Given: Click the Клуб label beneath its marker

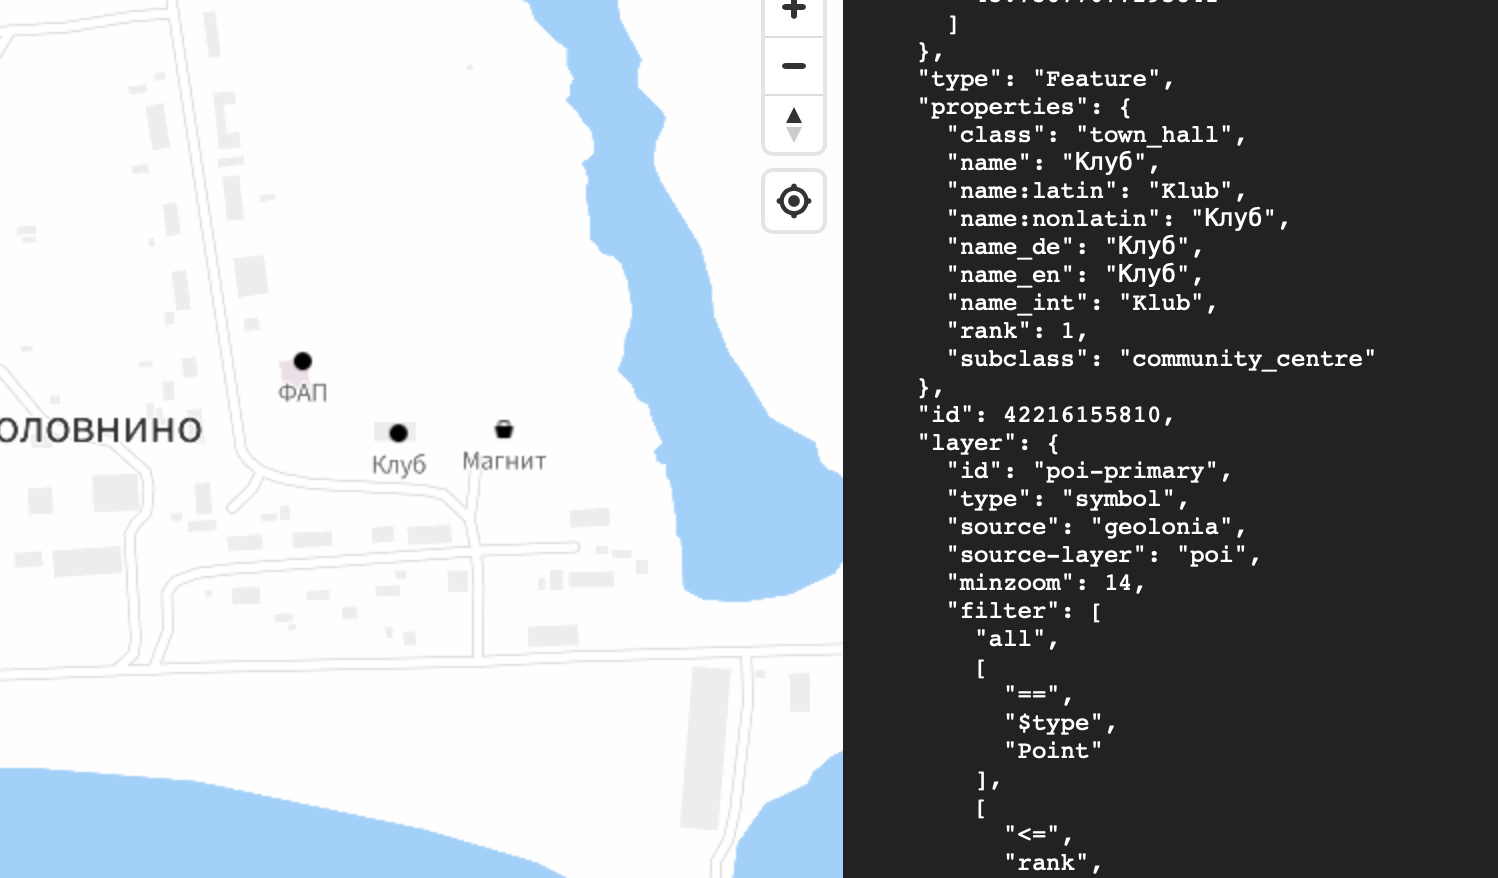Looking at the screenshot, I should click(398, 464).
